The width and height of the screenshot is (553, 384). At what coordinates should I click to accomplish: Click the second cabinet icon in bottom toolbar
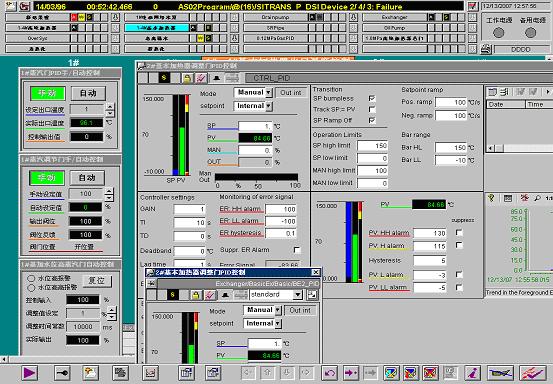[x=213, y=373]
